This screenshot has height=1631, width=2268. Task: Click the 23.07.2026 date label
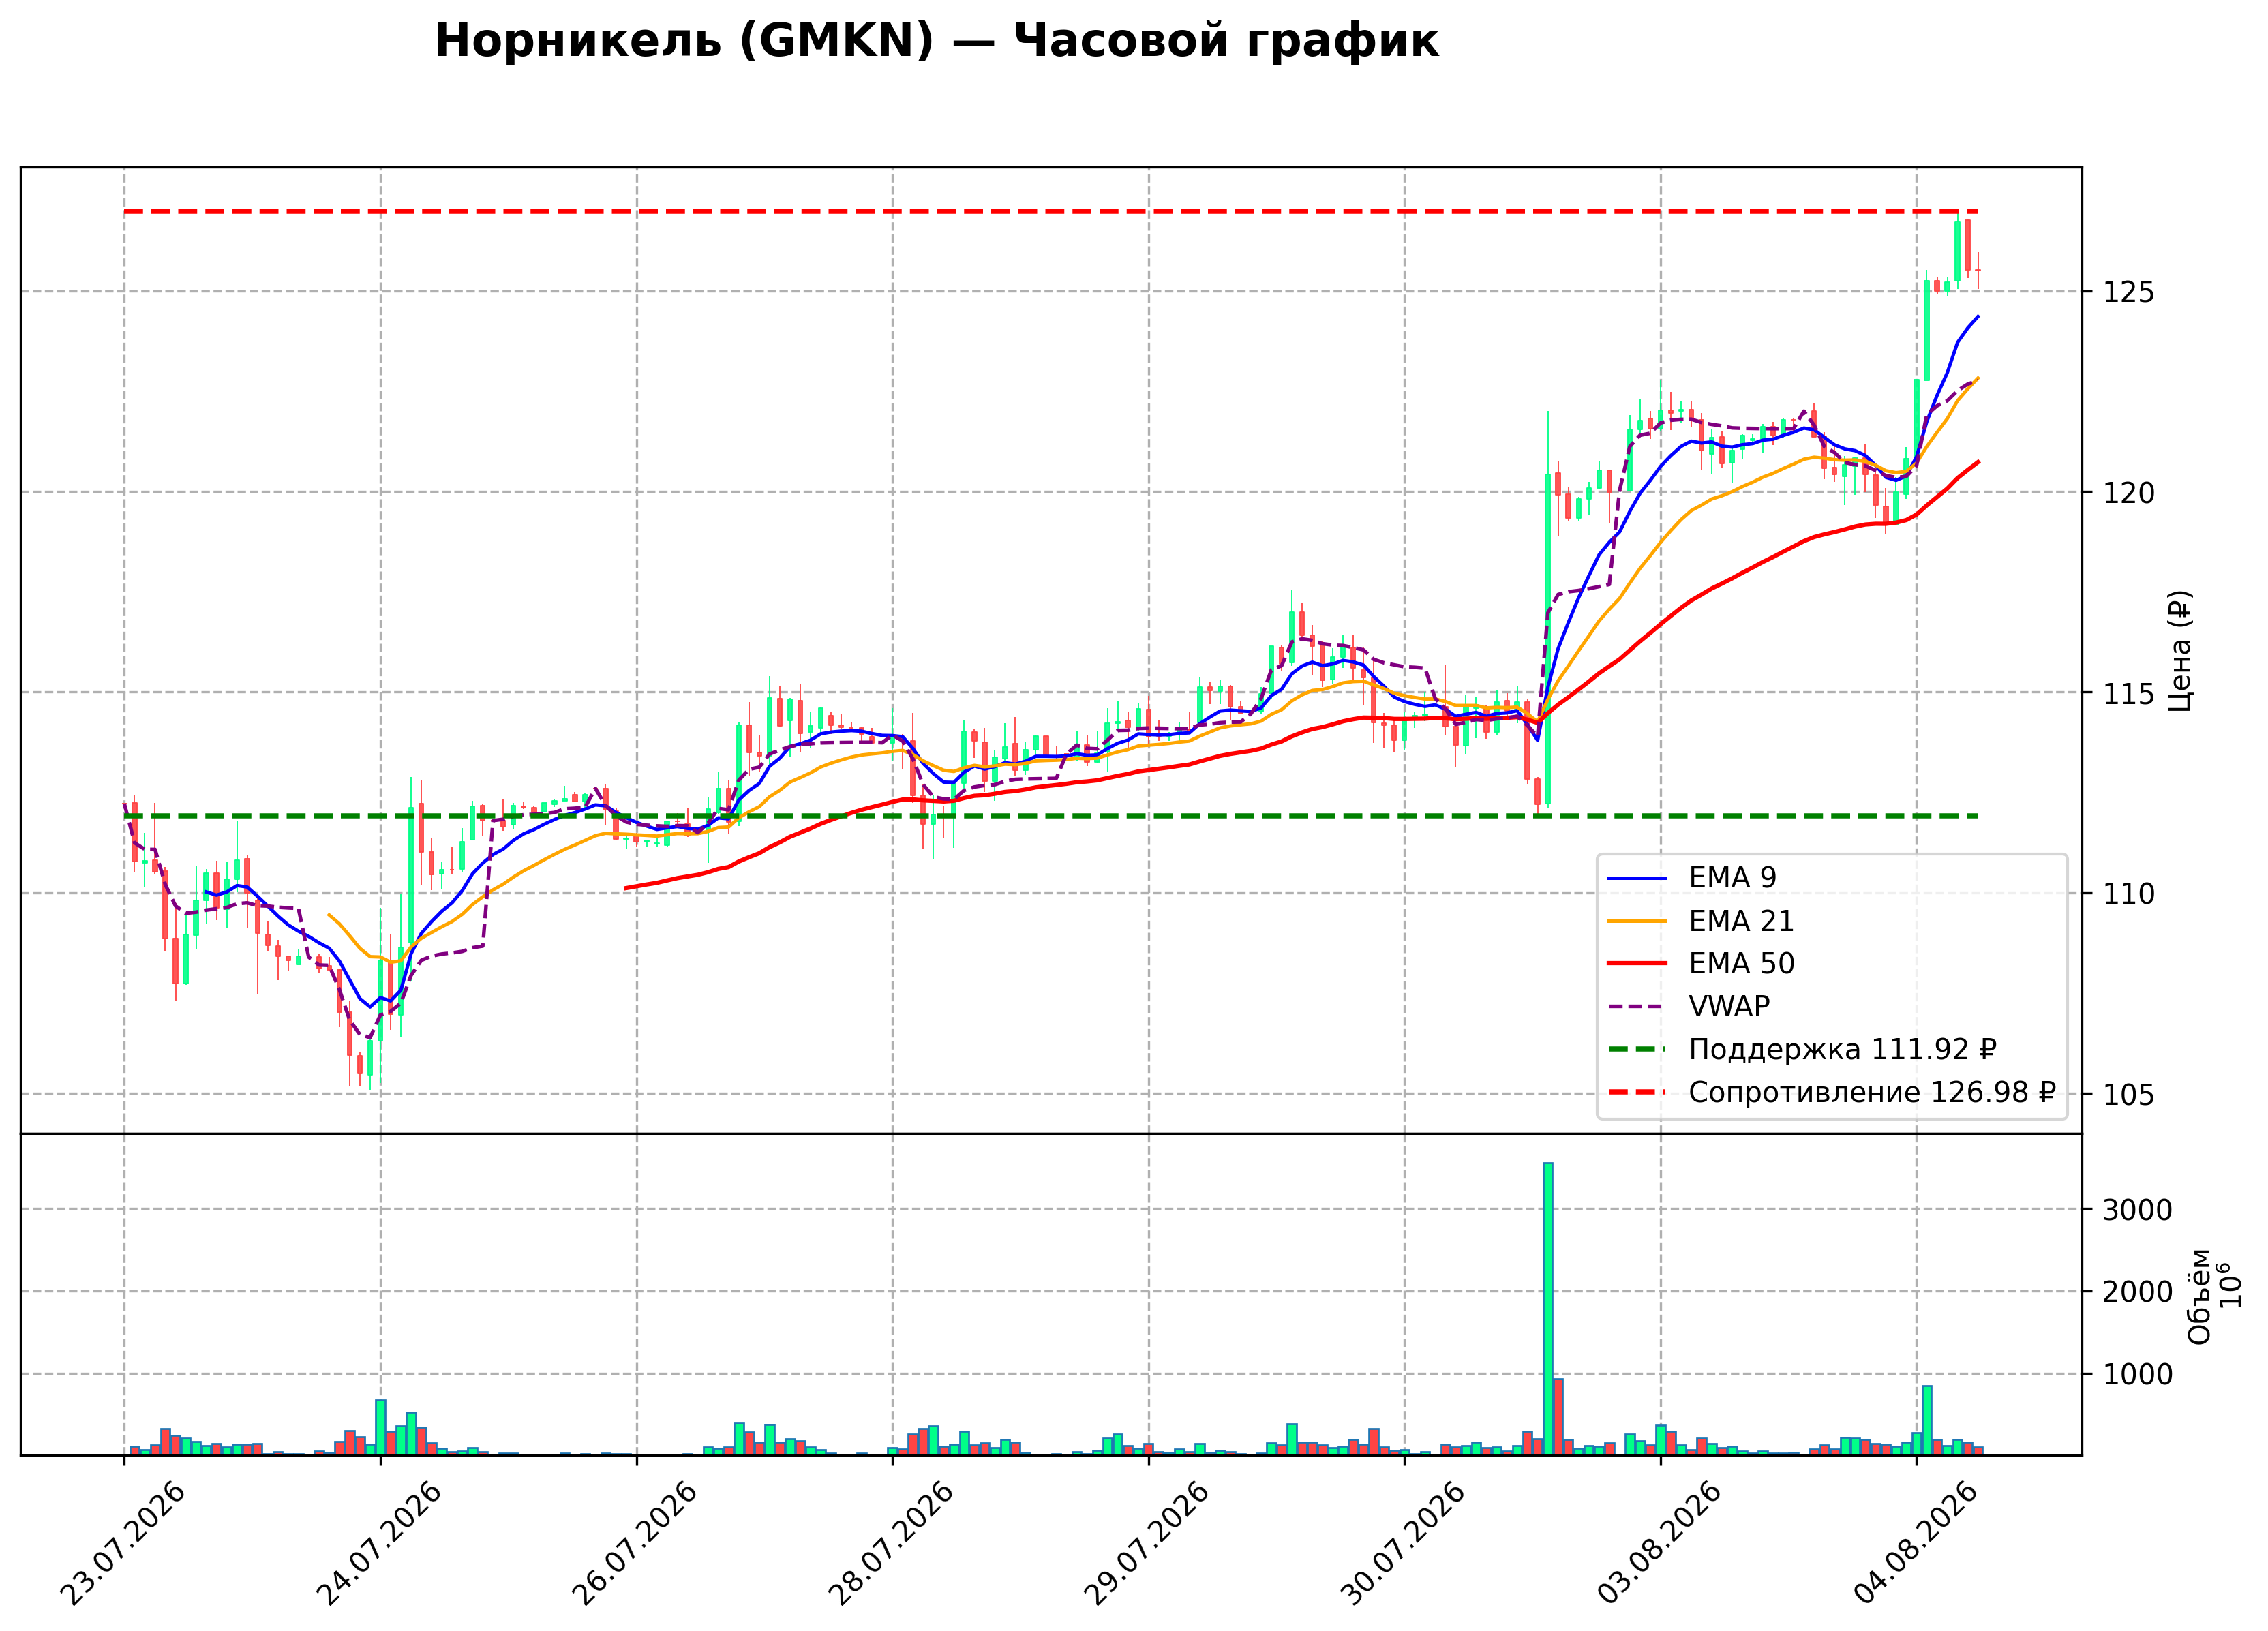click(122, 1544)
